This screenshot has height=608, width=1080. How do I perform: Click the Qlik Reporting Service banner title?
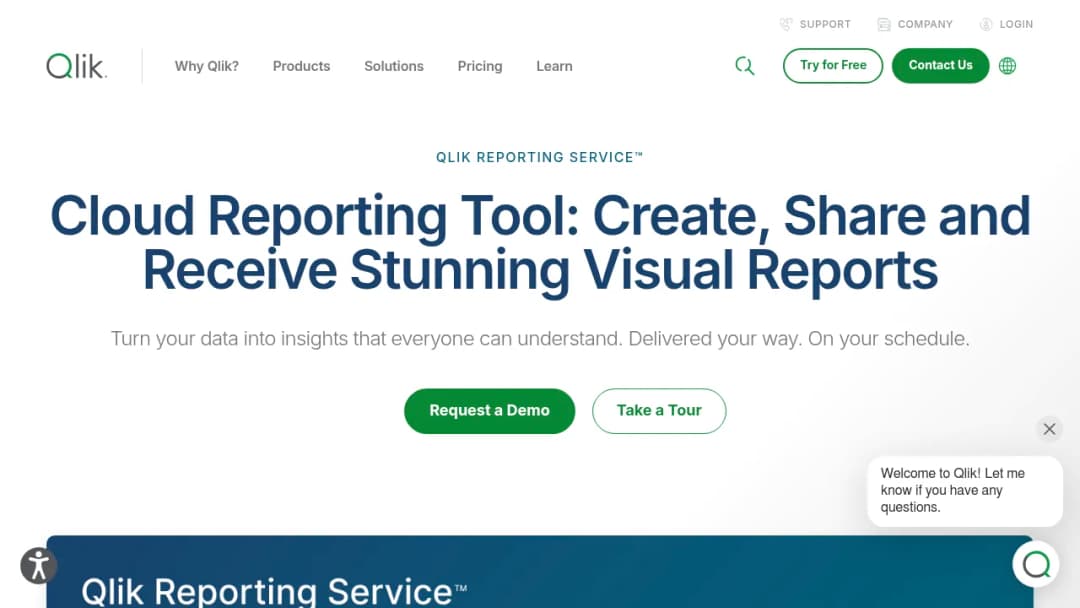[274, 591]
